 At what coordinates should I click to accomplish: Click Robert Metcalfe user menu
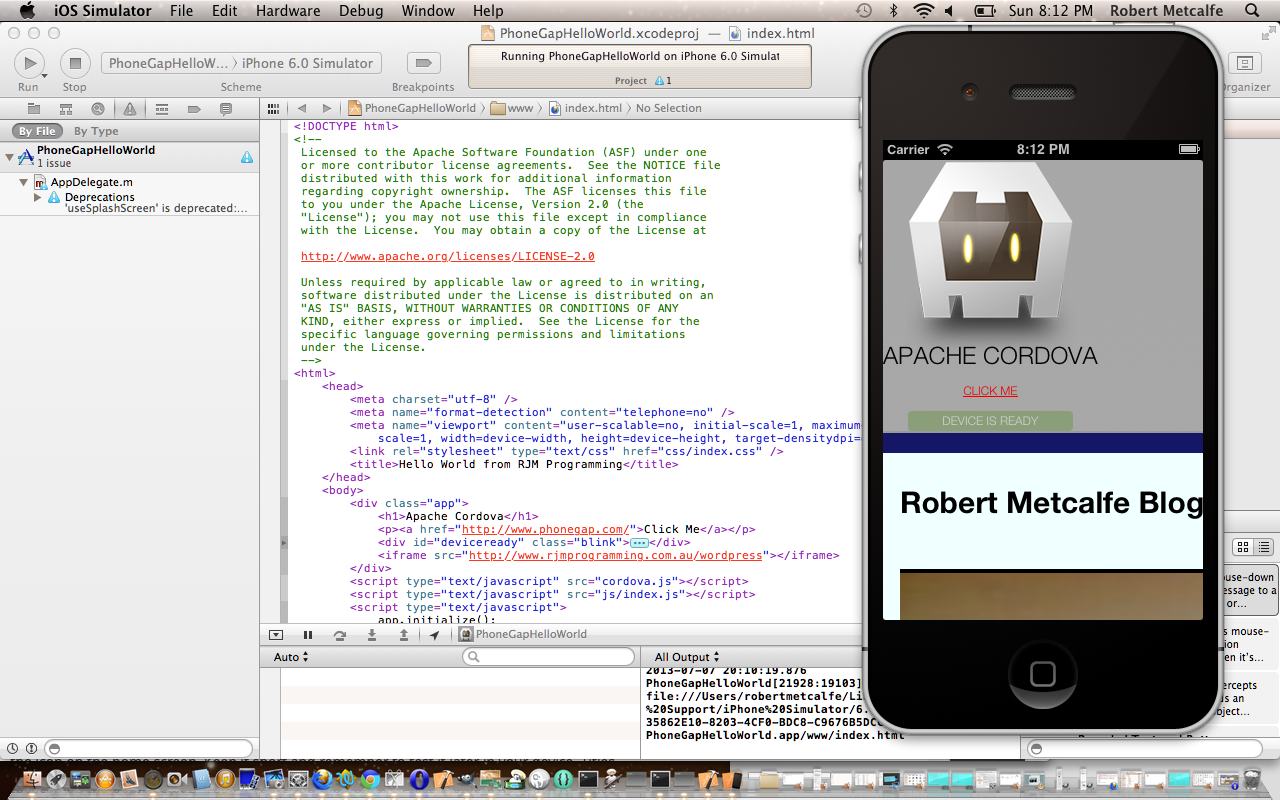pos(1166,11)
